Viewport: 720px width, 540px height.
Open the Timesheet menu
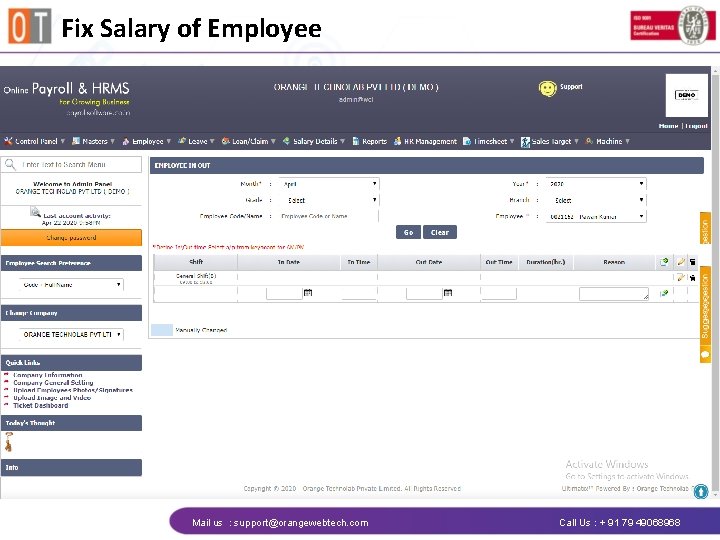tap(489, 141)
